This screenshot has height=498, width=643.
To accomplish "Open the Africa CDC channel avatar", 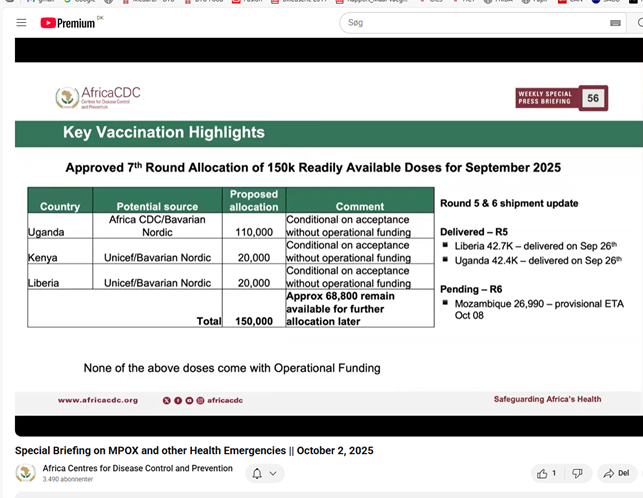I will (x=25, y=473).
